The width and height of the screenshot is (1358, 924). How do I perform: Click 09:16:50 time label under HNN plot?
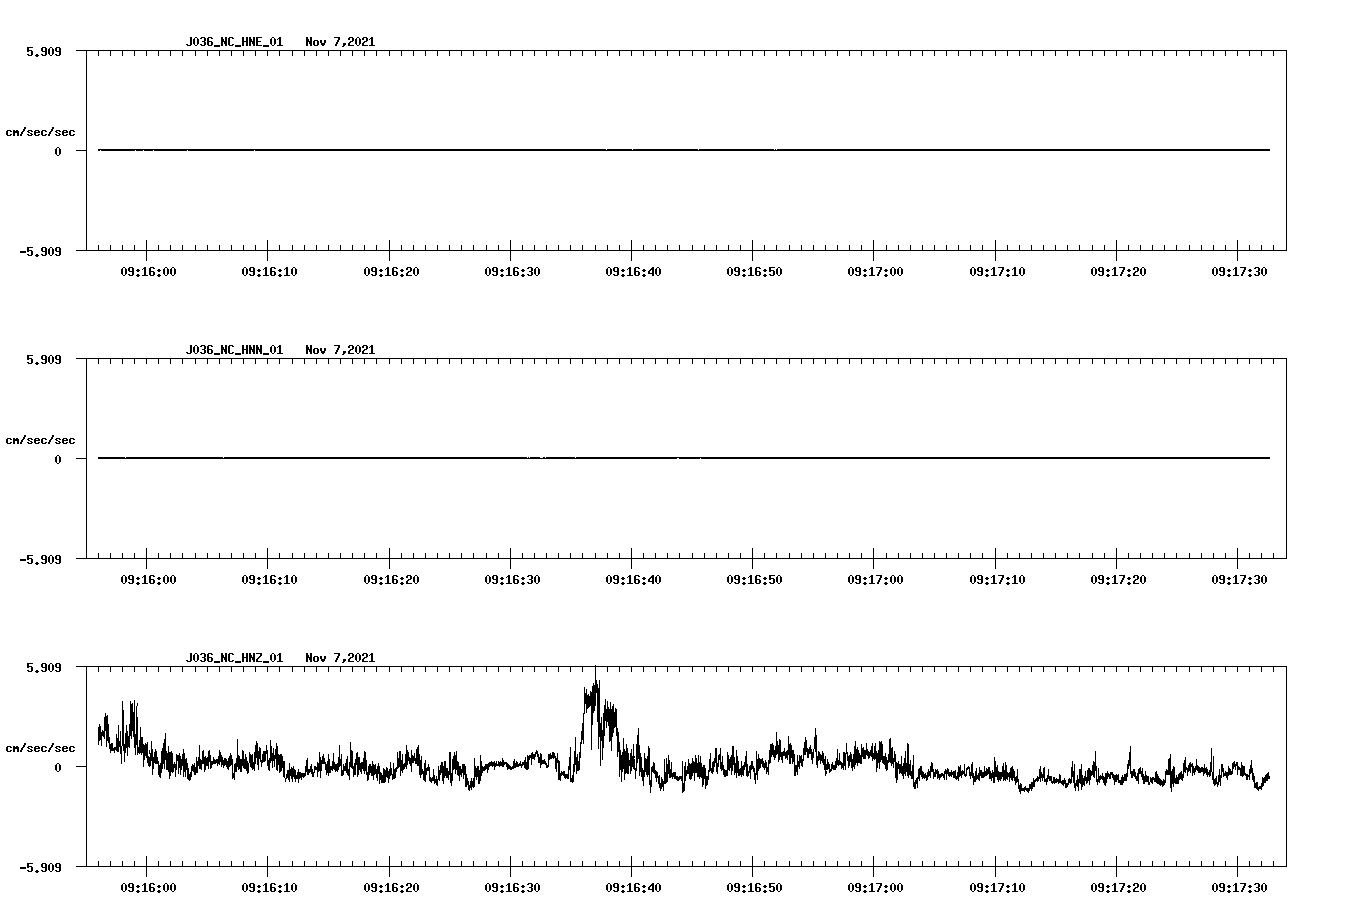coord(754,580)
